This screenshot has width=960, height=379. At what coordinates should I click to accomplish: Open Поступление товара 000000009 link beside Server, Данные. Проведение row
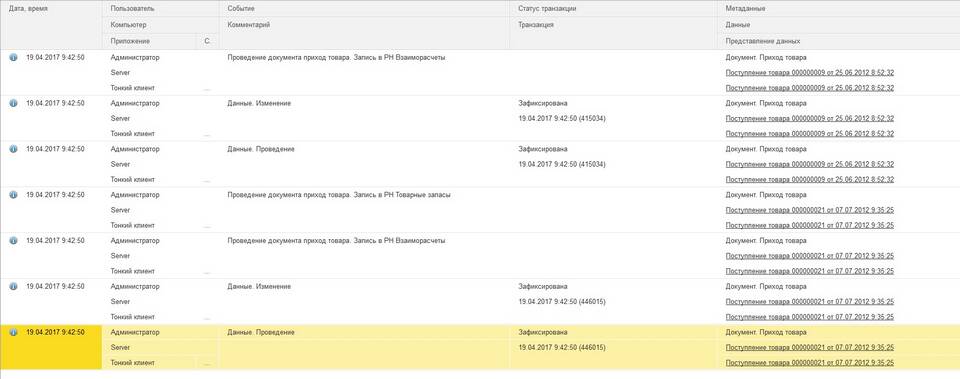click(809, 164)
